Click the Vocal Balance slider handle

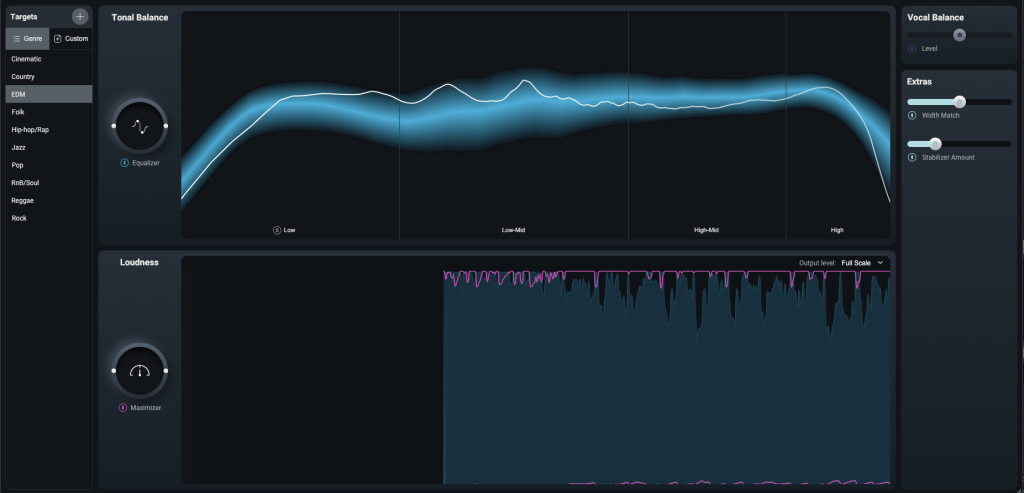pyautogui.click(x=959, y=34)
